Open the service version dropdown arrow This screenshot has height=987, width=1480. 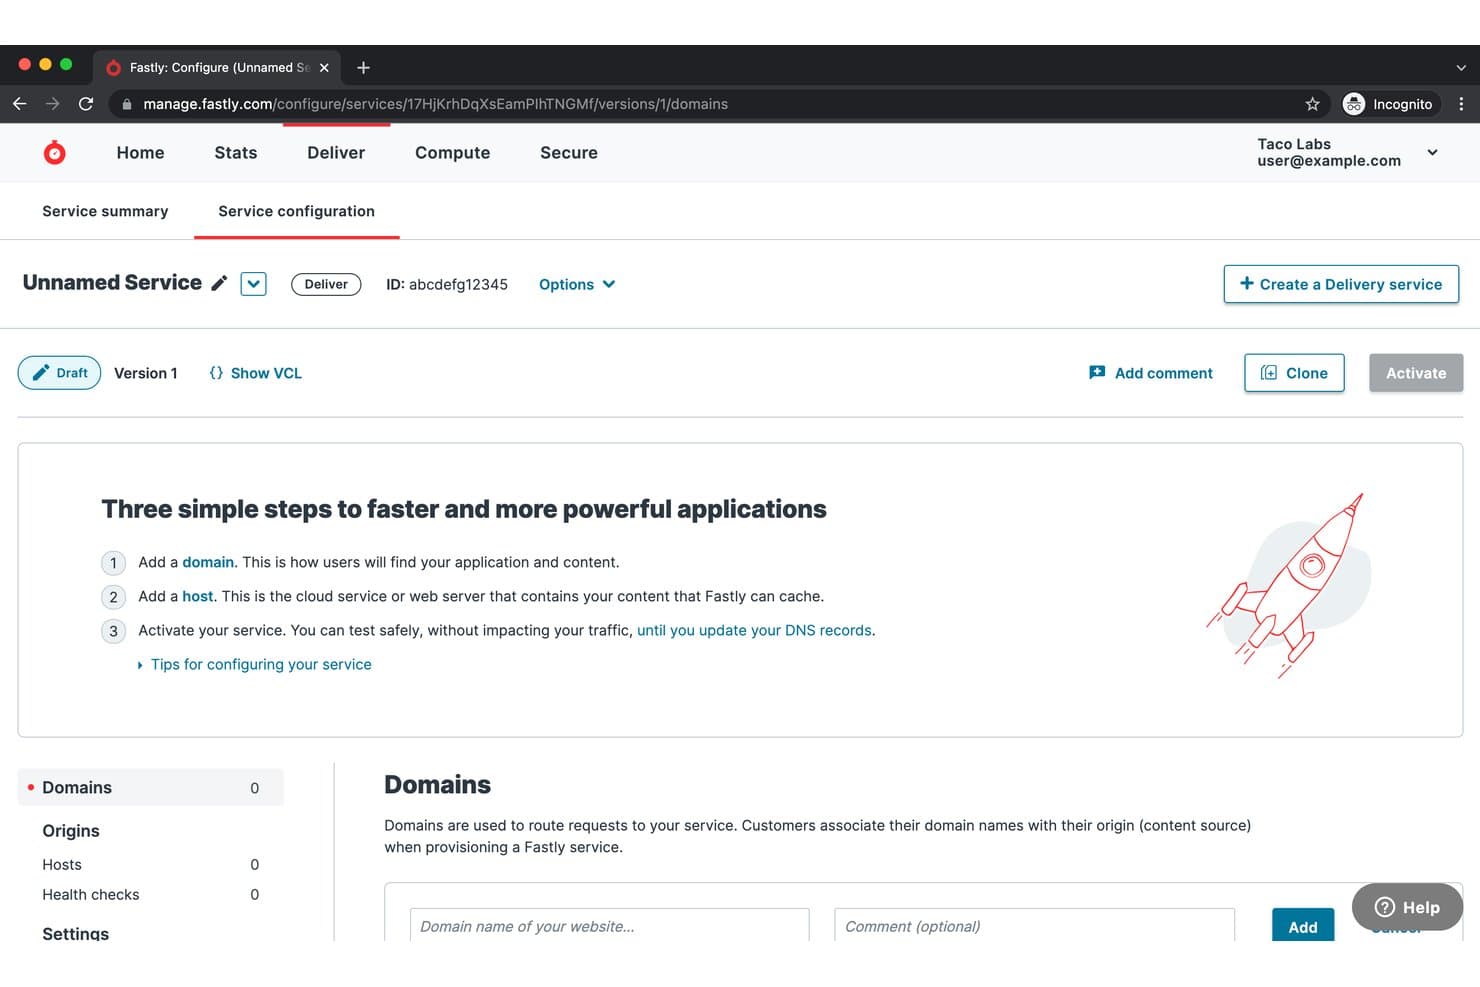click(x=254, y=284)
